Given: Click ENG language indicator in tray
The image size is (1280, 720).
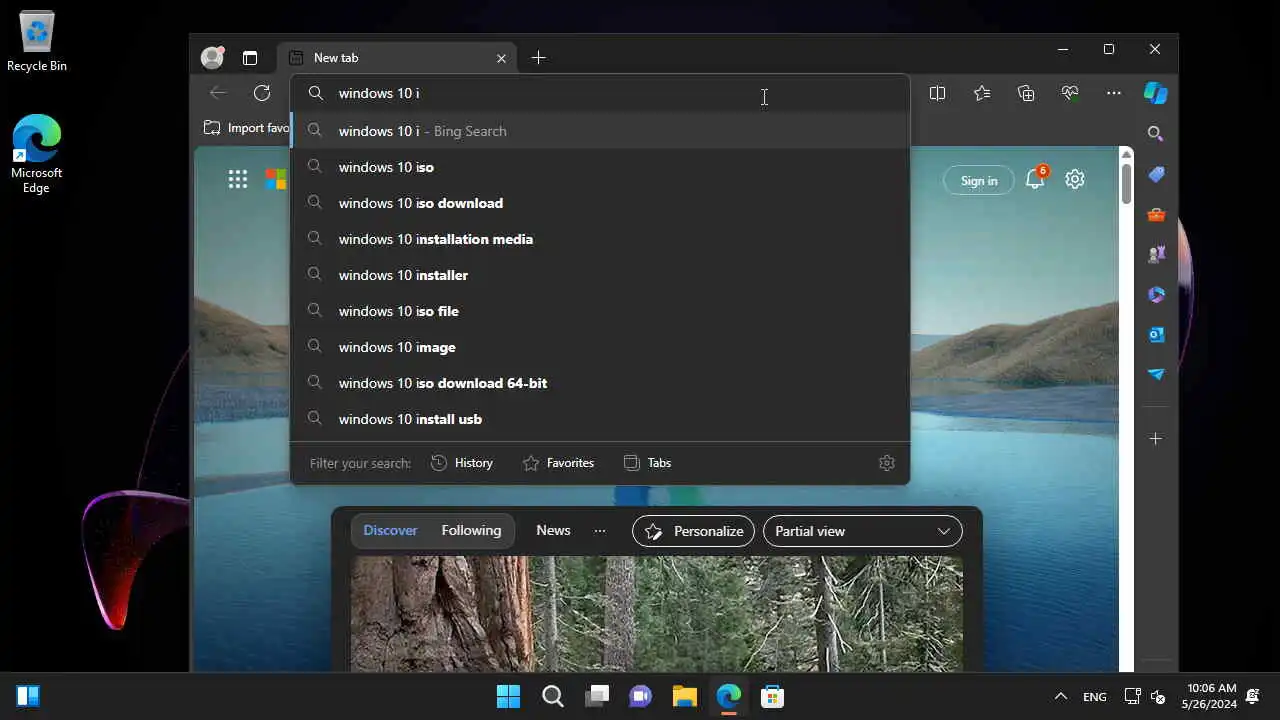Looking at the screenshot, I should (x=1094, y=697).
